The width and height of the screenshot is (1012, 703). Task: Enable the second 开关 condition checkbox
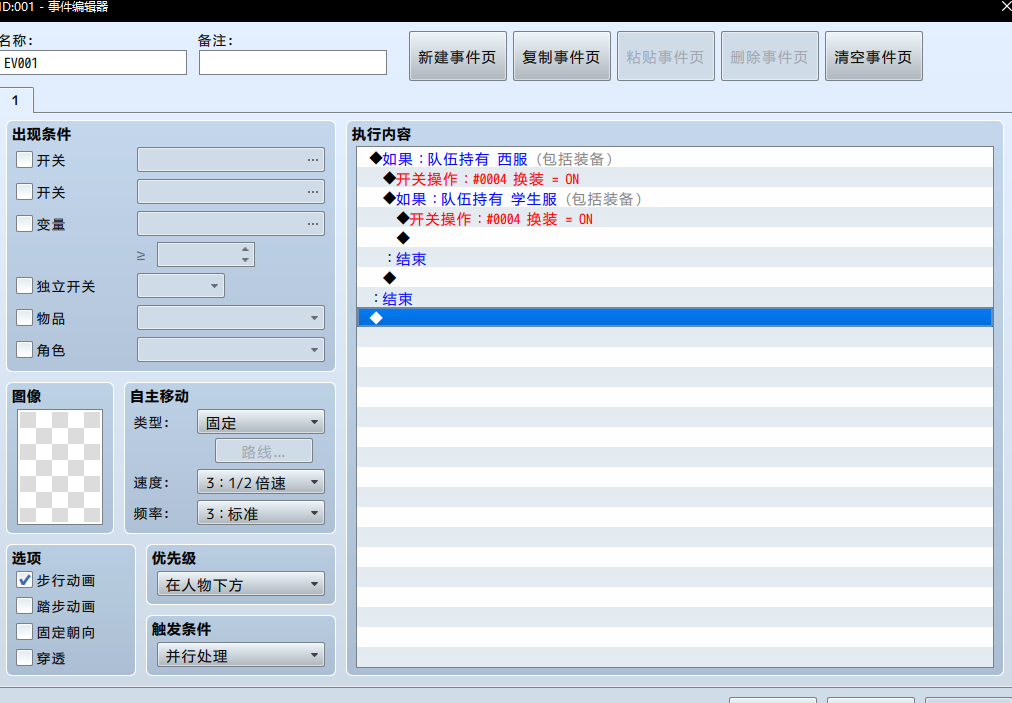click(x=25, y=192)
